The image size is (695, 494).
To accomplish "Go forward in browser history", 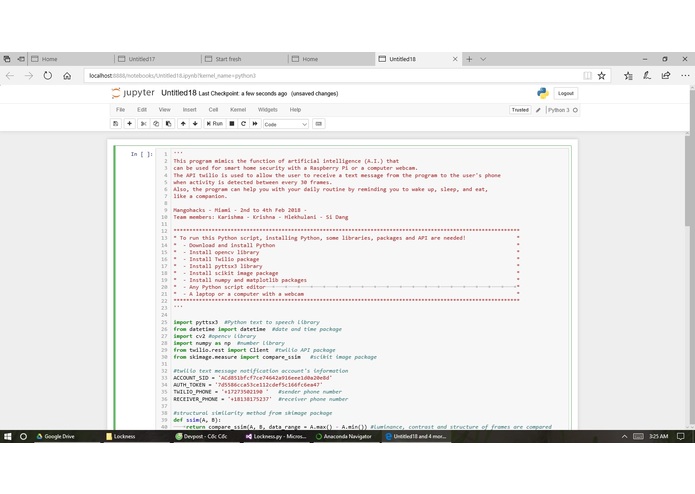I will (29, 76).
